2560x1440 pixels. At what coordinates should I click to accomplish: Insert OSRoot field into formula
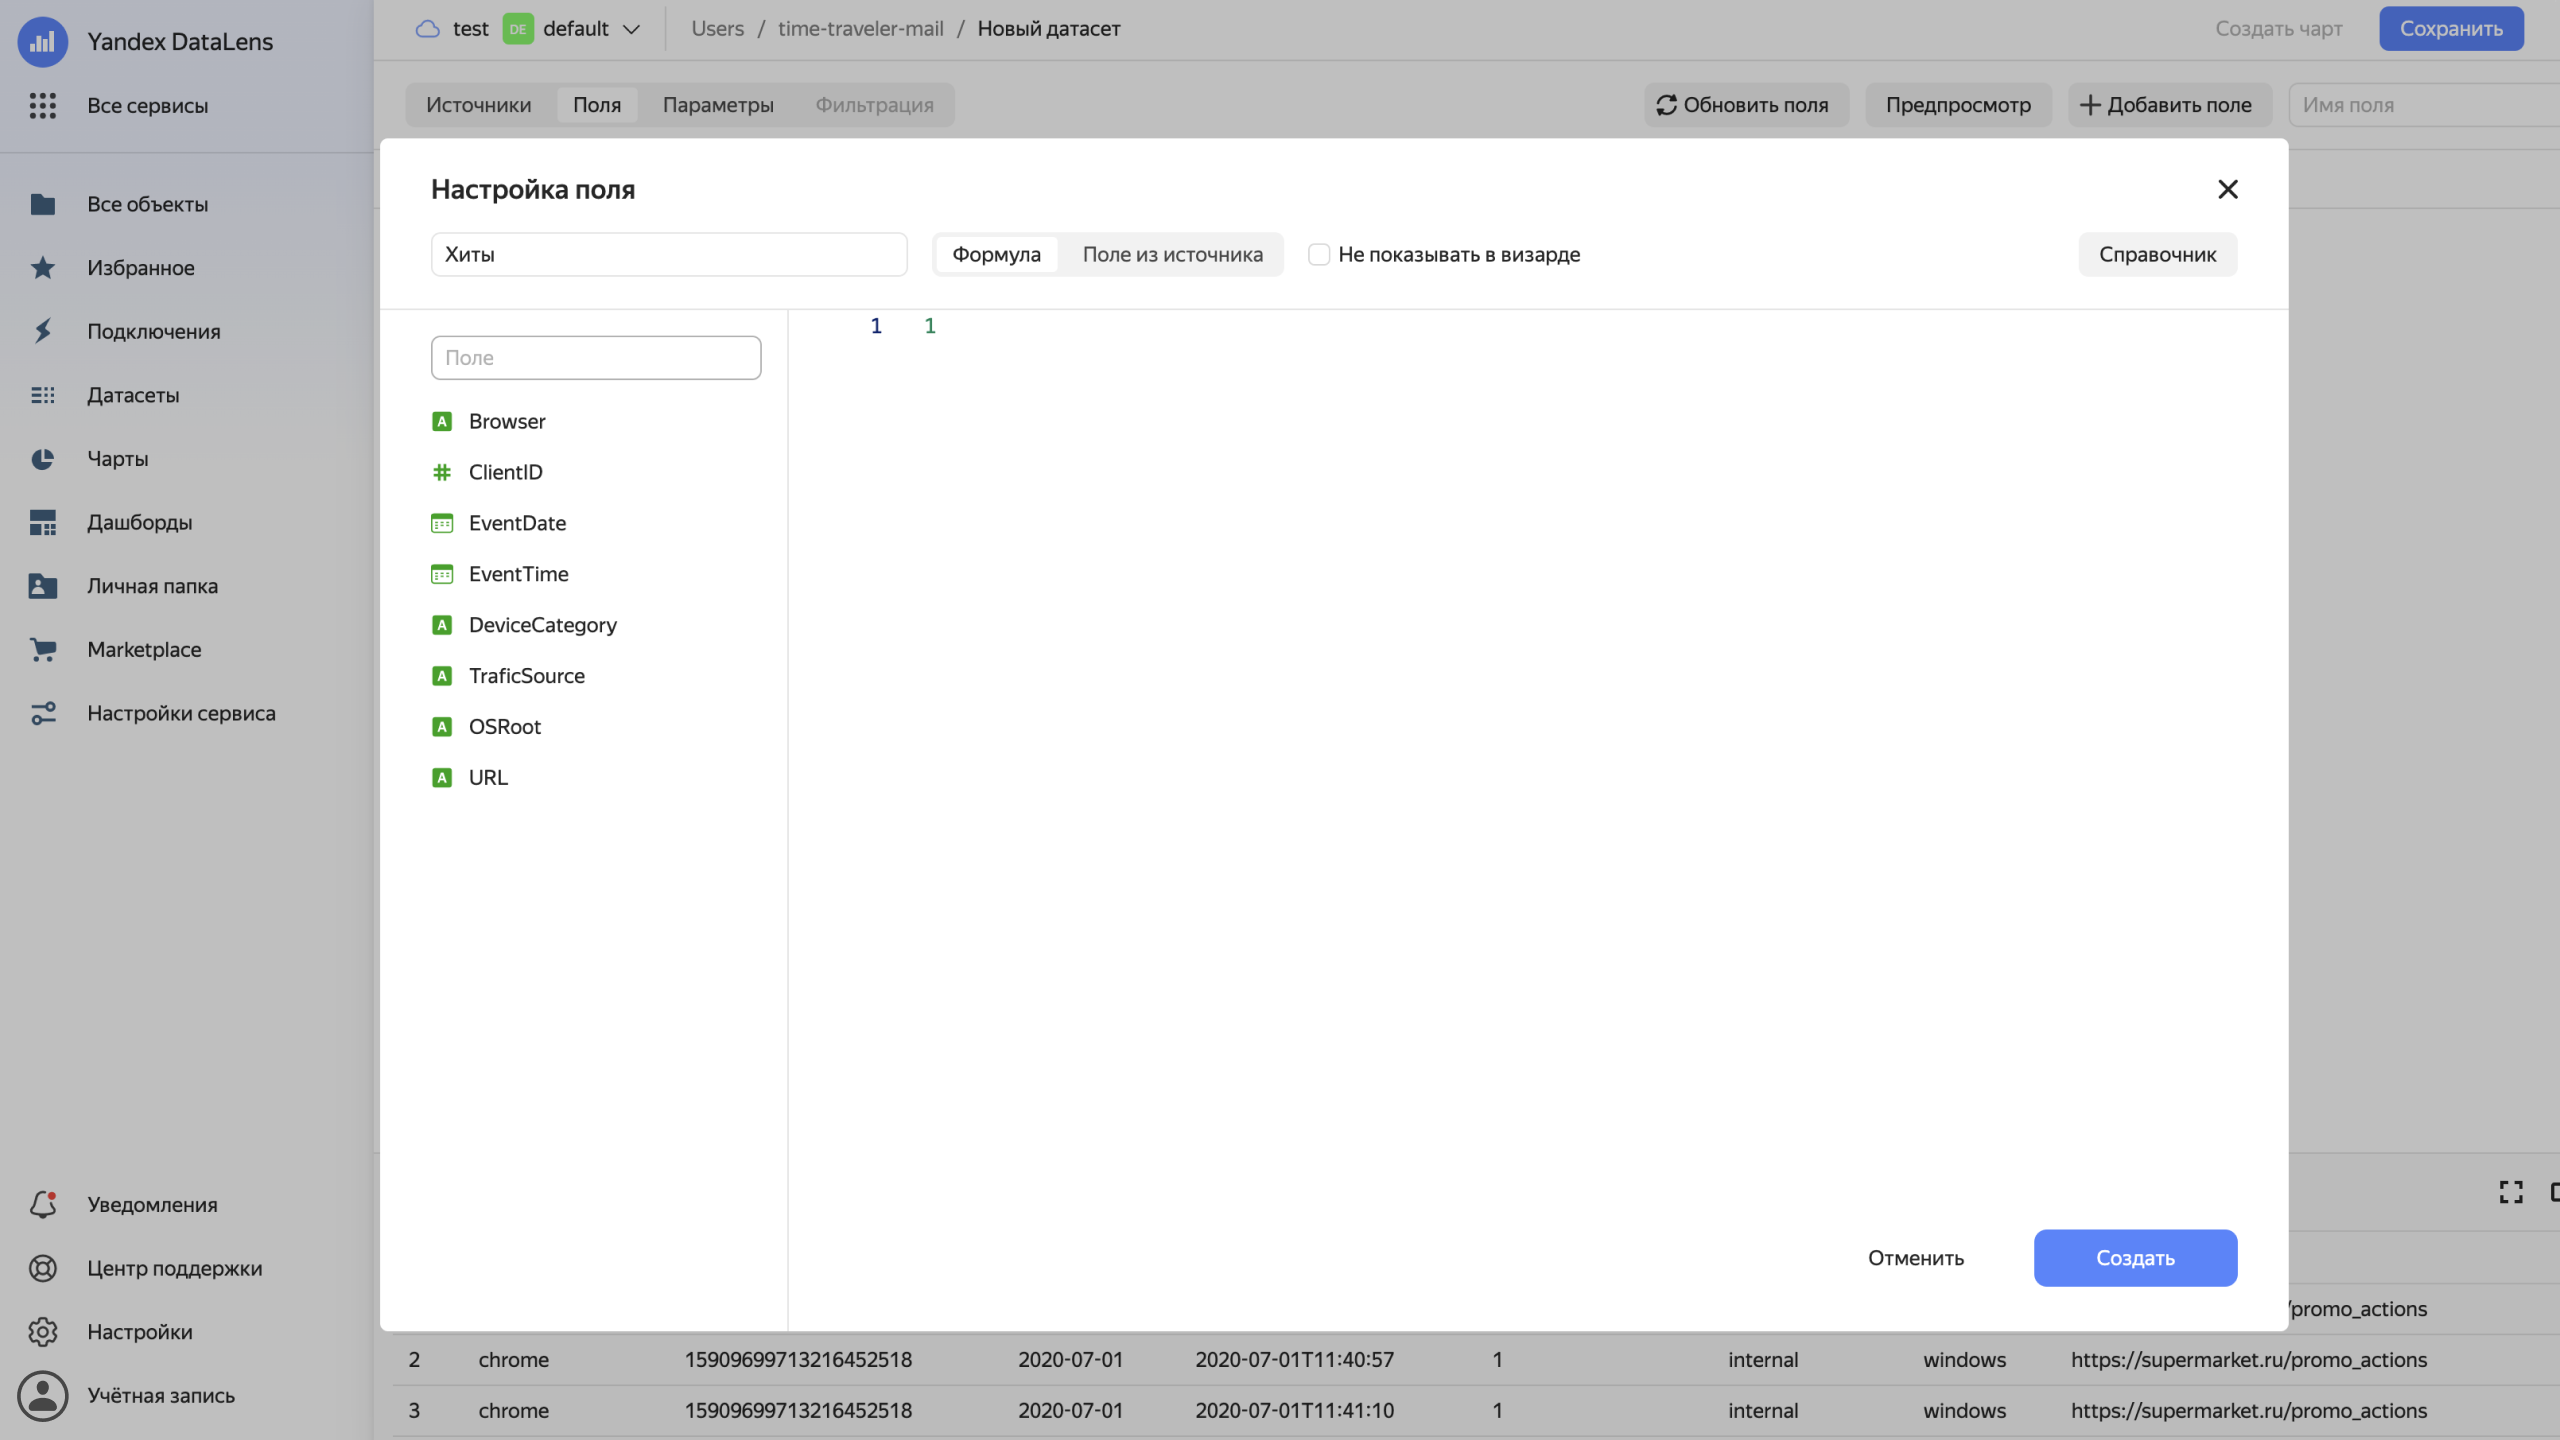(x=504, y=727)
